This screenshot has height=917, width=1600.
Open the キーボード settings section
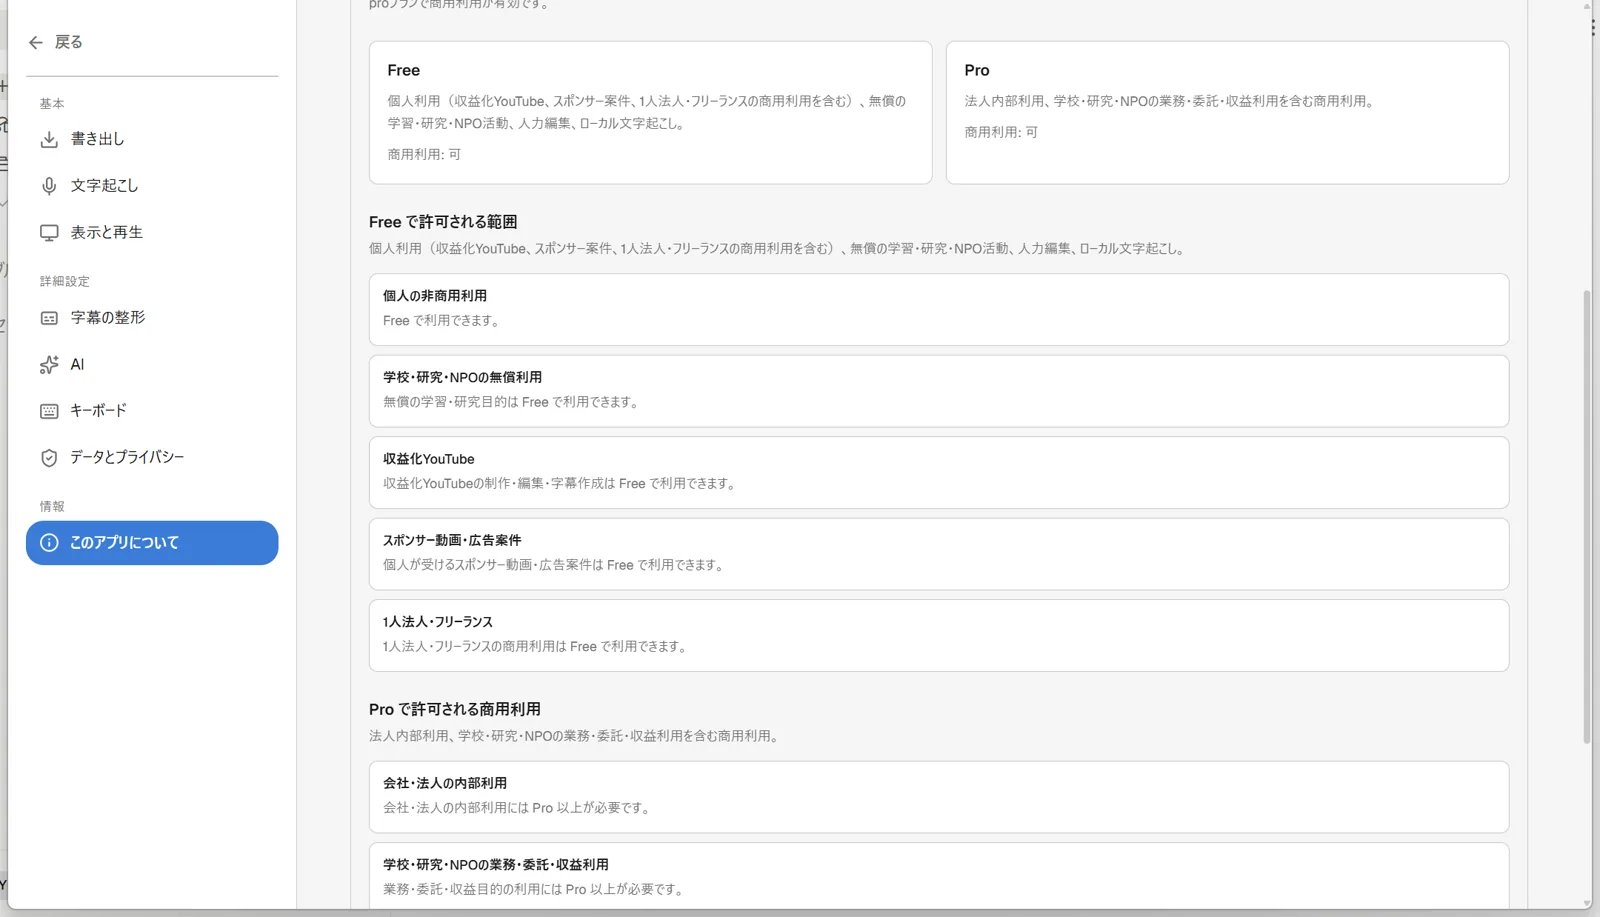click(152, 411)
